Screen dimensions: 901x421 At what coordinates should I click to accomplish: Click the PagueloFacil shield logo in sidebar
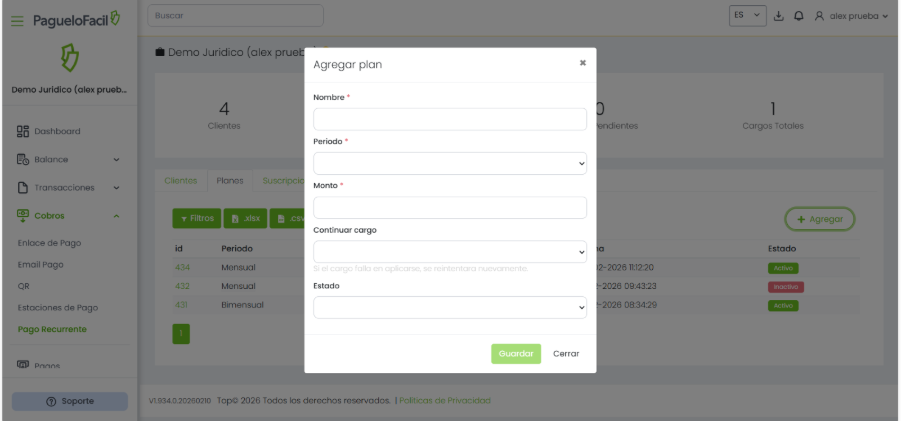pyautogui.click(x=69, y=58)
